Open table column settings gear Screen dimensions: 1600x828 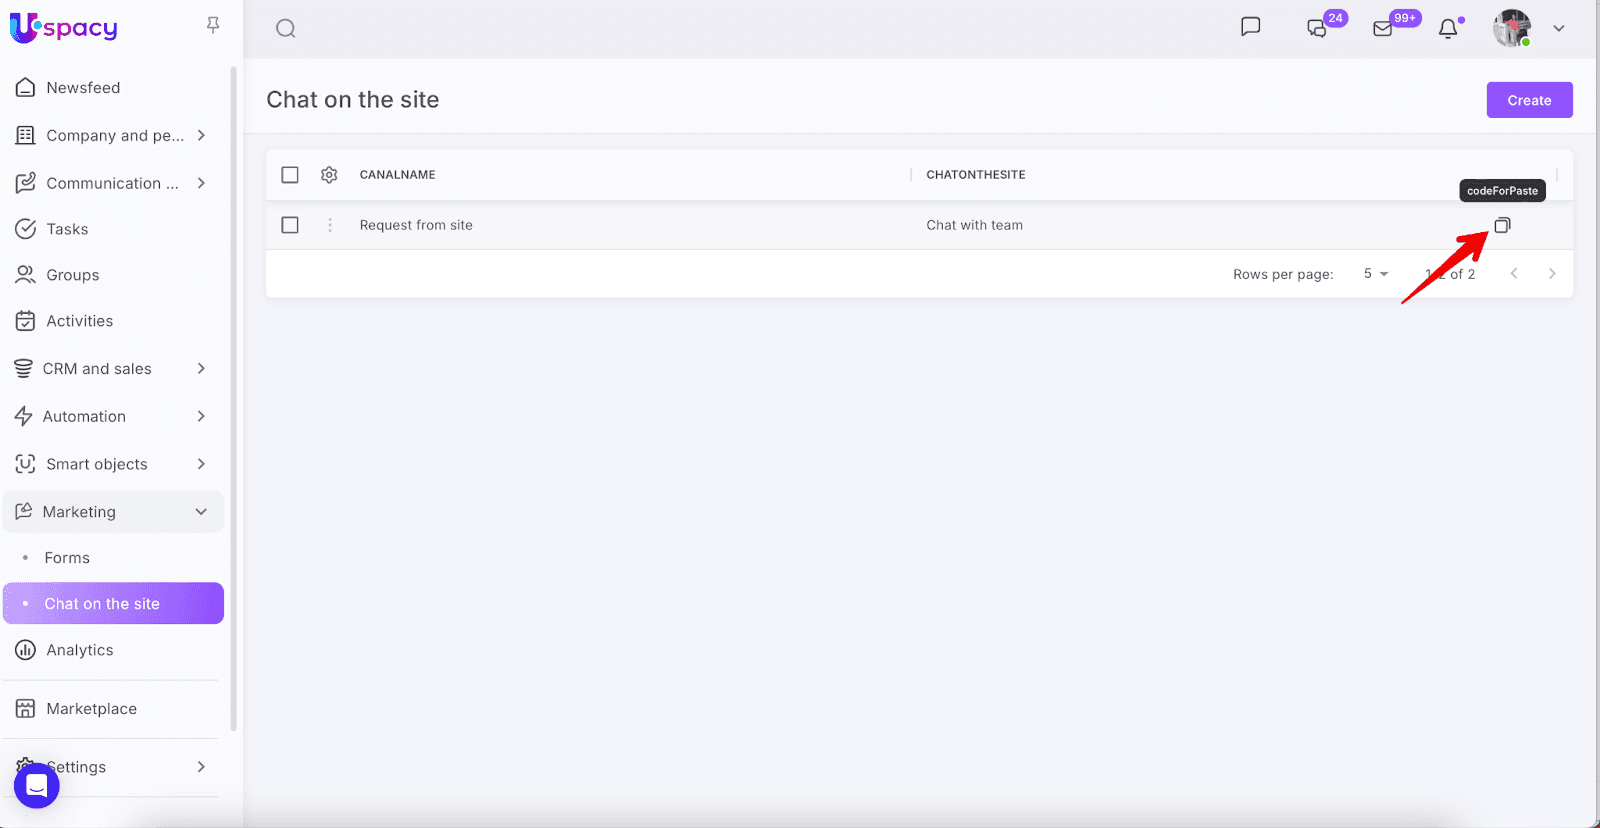coord(329,175)
